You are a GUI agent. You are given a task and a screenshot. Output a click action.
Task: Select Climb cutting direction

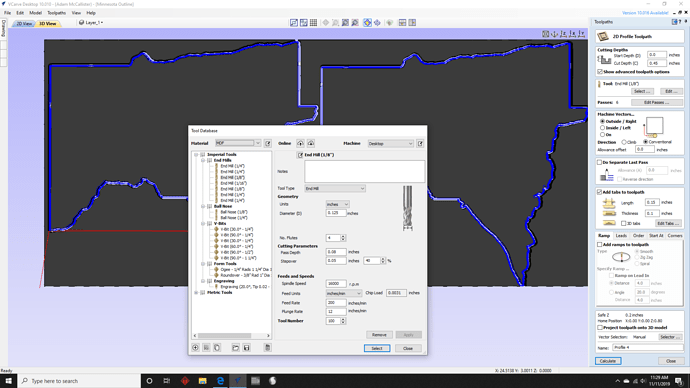click(624, 142)
